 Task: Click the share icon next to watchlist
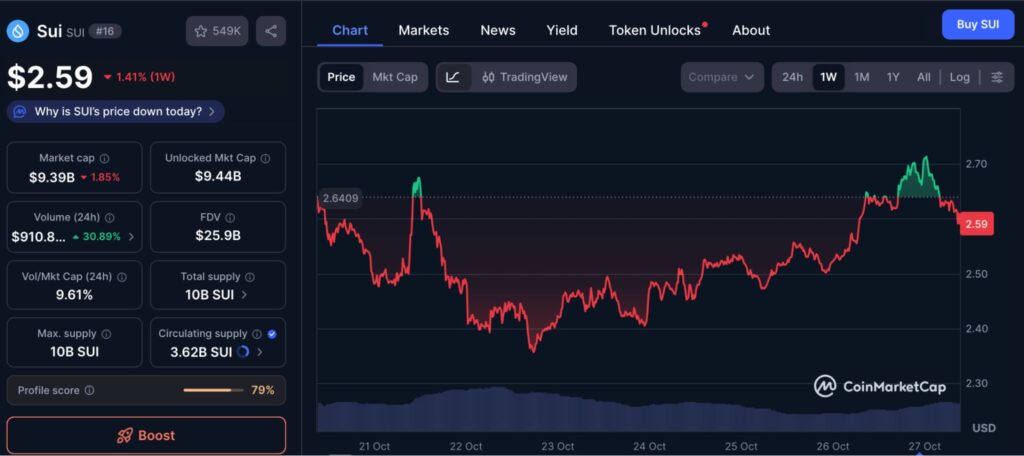(x=271, y=31)
